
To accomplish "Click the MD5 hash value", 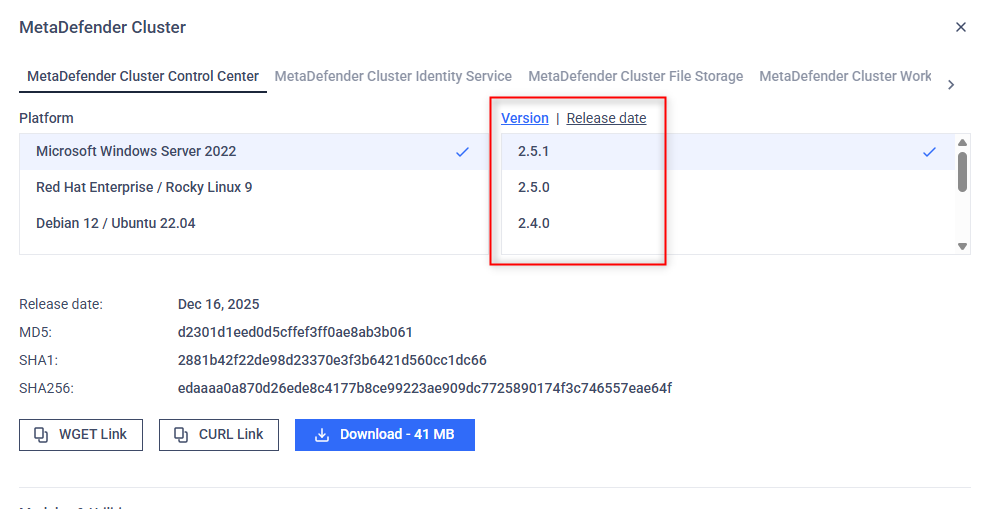I will [x=295, y=332].
